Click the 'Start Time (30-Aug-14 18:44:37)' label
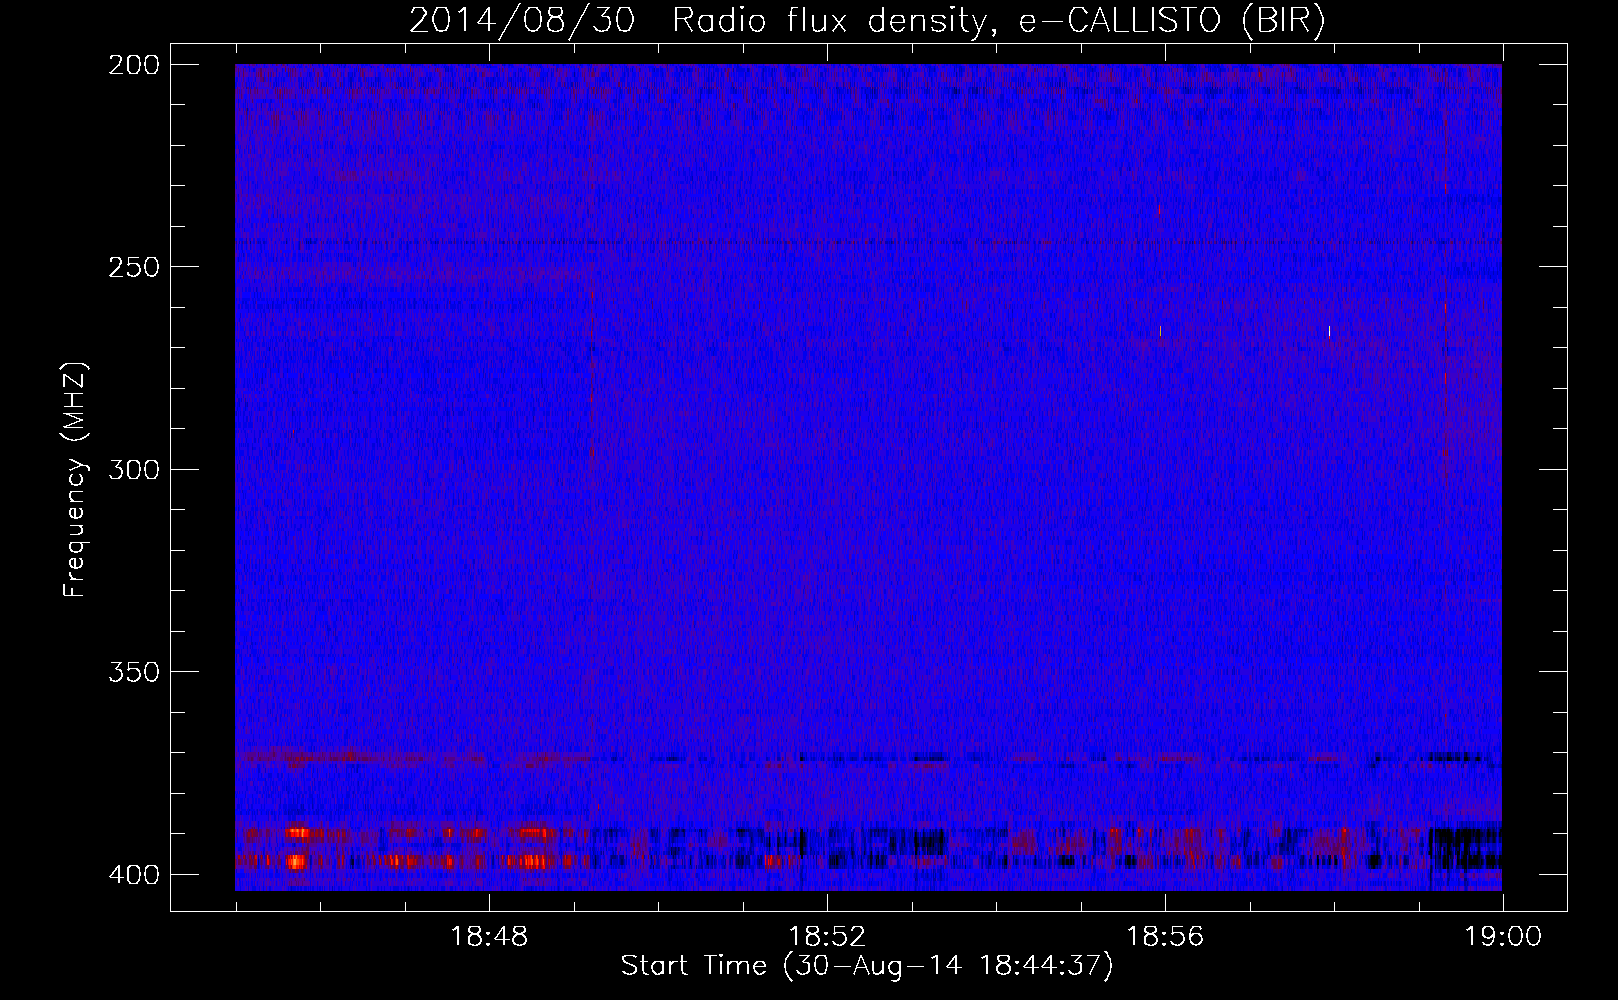This screenshot has height=1000, width=1618. [867, 966]
